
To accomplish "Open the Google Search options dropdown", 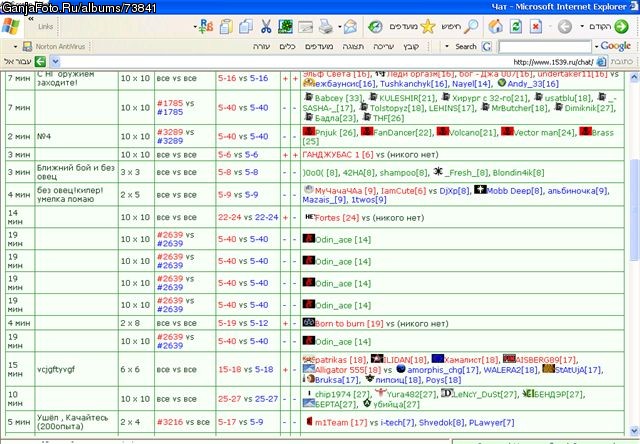I will coord(447,47).
